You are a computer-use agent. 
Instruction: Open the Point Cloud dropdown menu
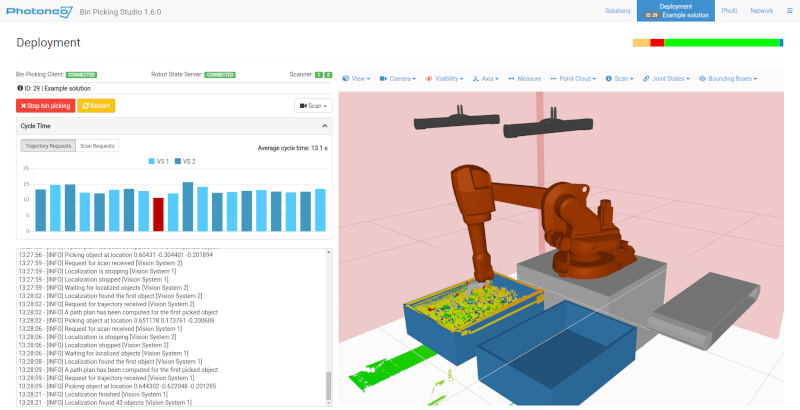click(573, 79)
